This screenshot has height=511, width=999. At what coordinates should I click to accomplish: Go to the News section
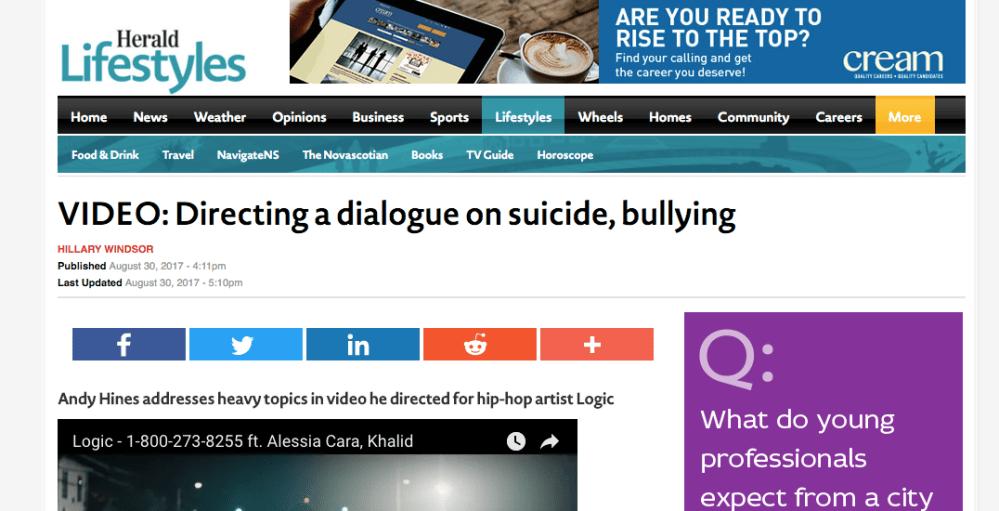(150, 117)
